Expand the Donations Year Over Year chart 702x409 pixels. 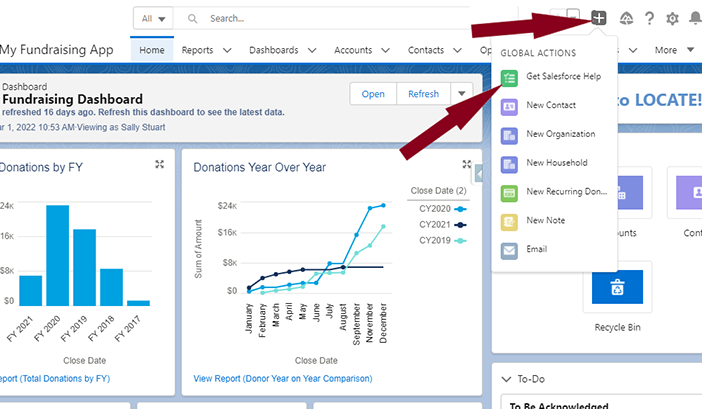[x=467, y=164]
